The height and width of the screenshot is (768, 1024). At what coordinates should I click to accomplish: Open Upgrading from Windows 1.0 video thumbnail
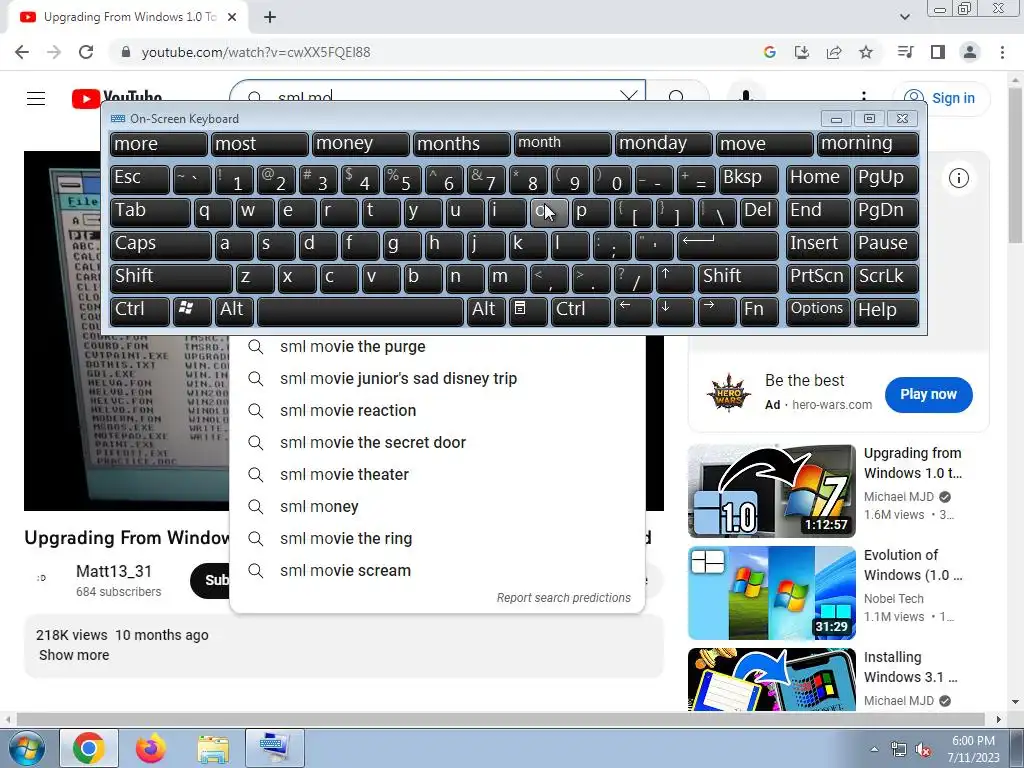click(771, 491)
